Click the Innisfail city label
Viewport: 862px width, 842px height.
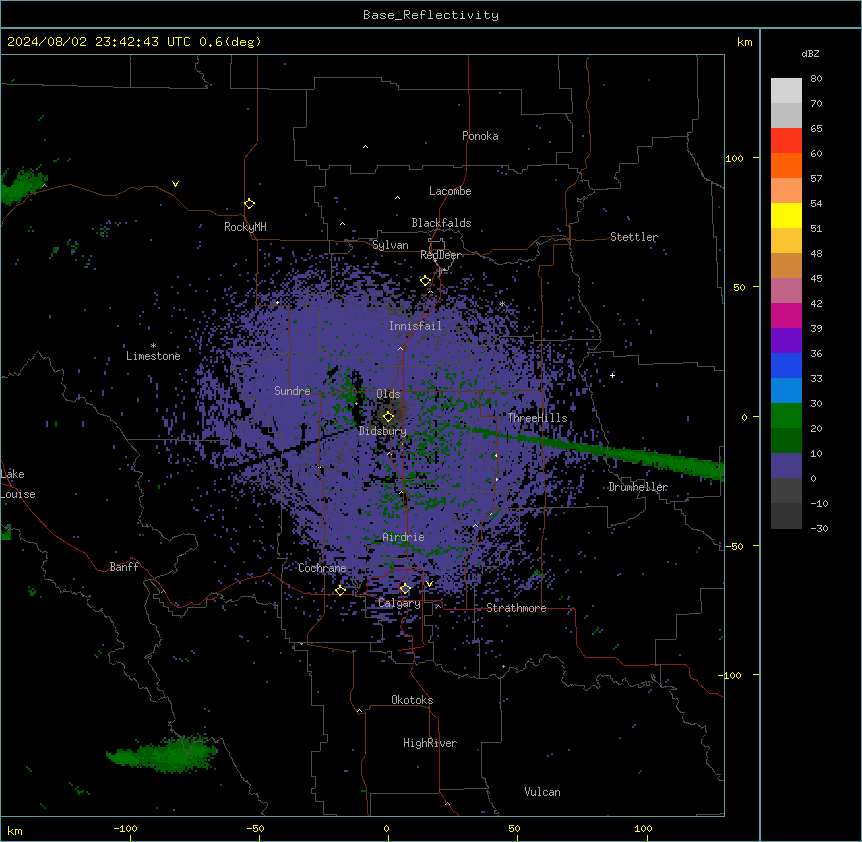click(415, 326)
